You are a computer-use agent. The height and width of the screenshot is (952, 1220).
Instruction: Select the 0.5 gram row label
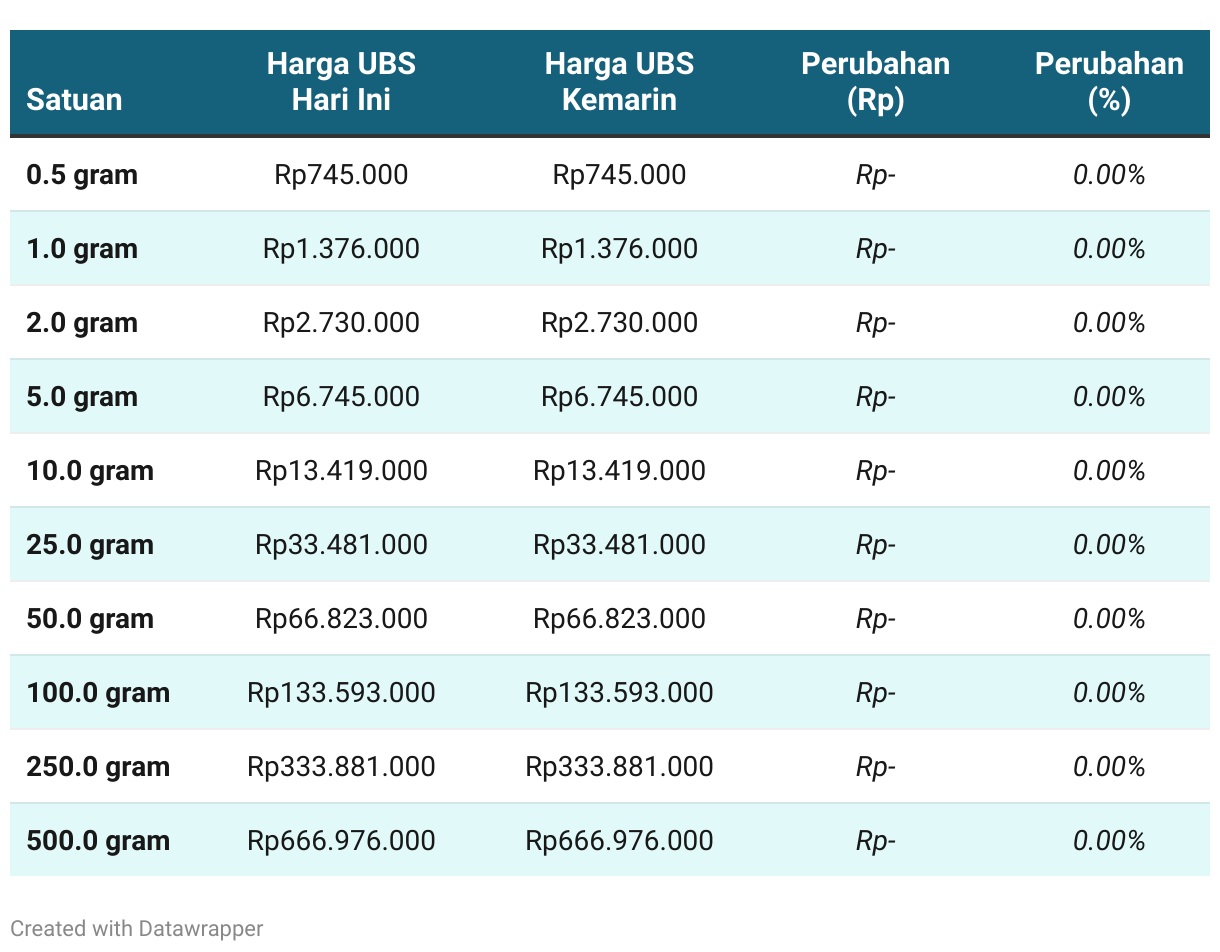[x=82, y=175]
